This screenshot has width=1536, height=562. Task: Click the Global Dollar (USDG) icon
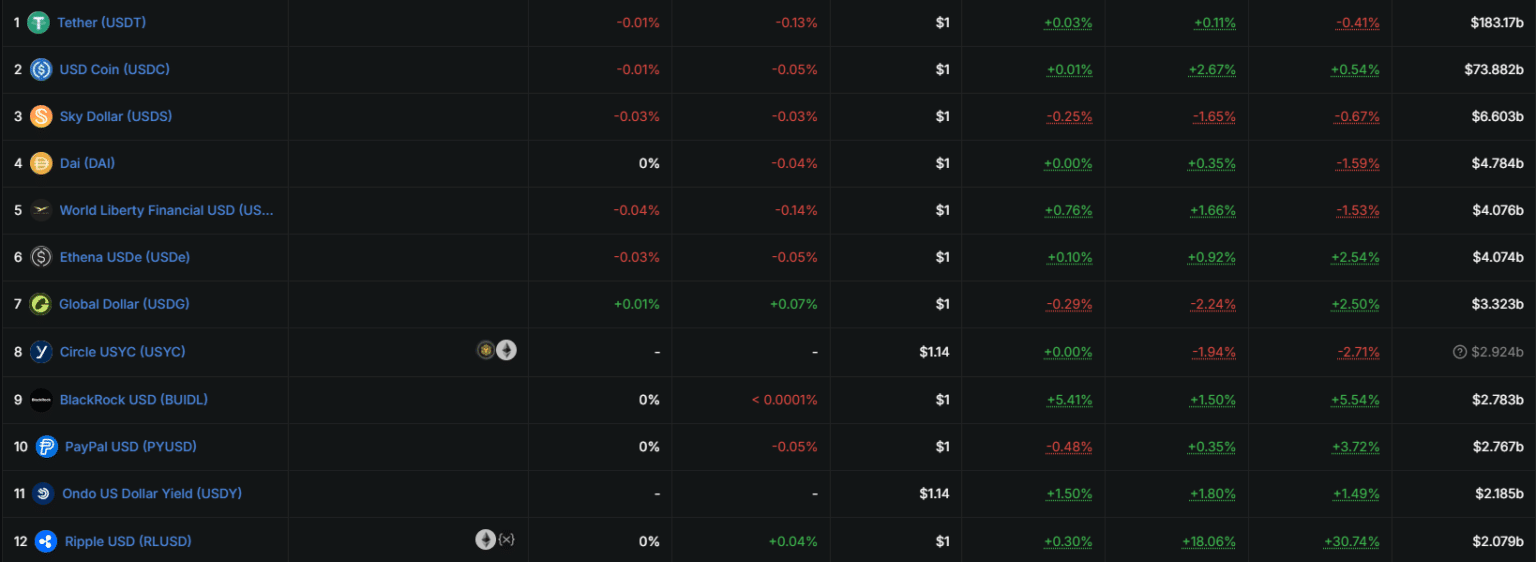(x=41, y=304)
